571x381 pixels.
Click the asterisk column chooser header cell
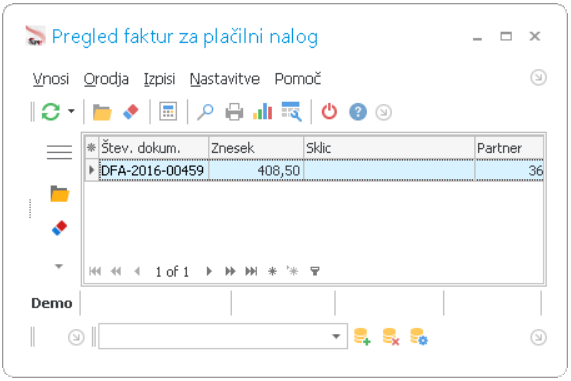tap(91, 148)
